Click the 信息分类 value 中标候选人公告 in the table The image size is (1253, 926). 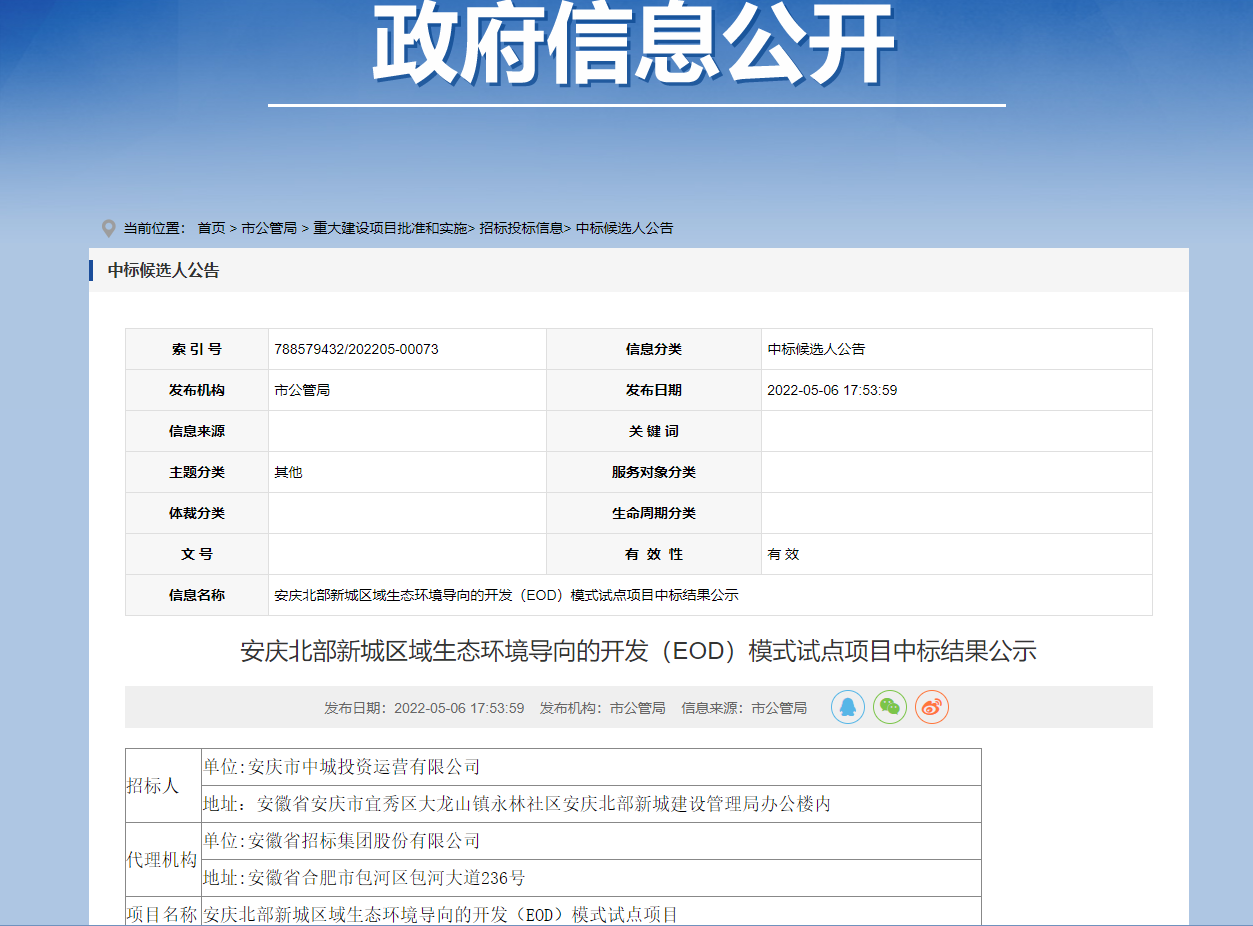tap(816, 349)
